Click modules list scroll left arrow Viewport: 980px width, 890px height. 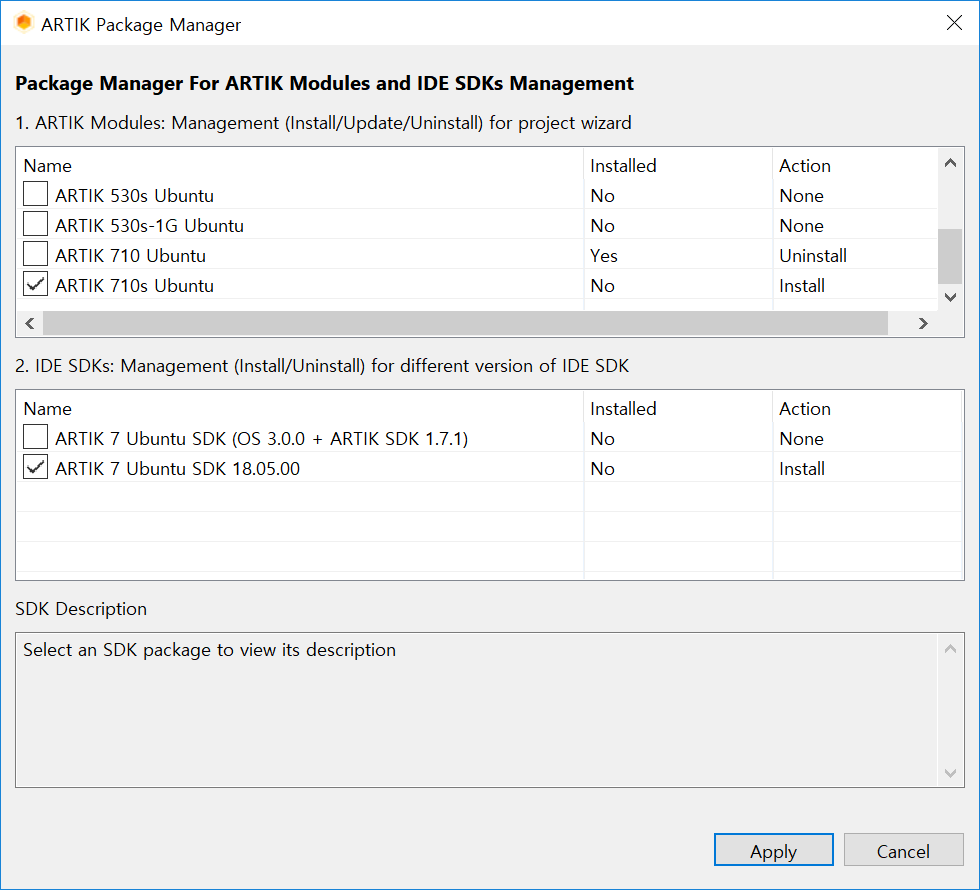pyautogui.click(x=29, y=323)
